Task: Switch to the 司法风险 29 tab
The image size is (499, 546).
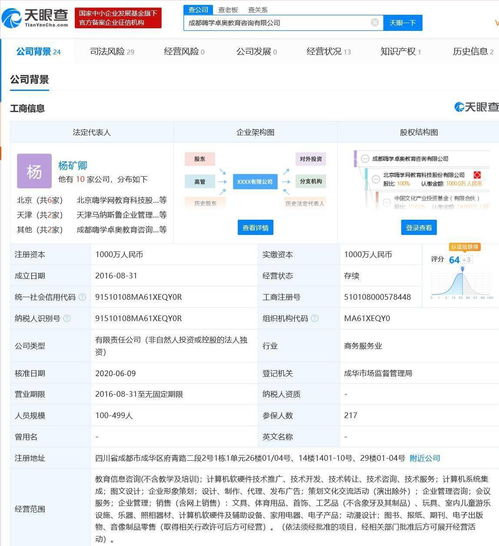Action: [112, 52]
